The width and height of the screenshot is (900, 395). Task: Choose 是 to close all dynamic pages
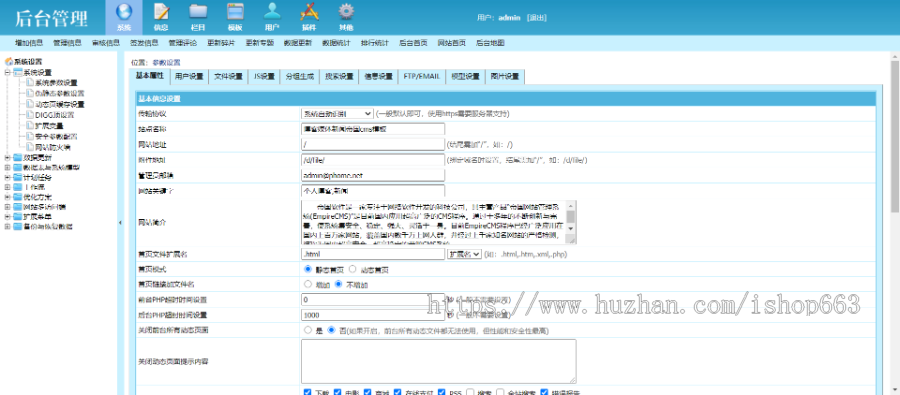click(x=308, y=331)
